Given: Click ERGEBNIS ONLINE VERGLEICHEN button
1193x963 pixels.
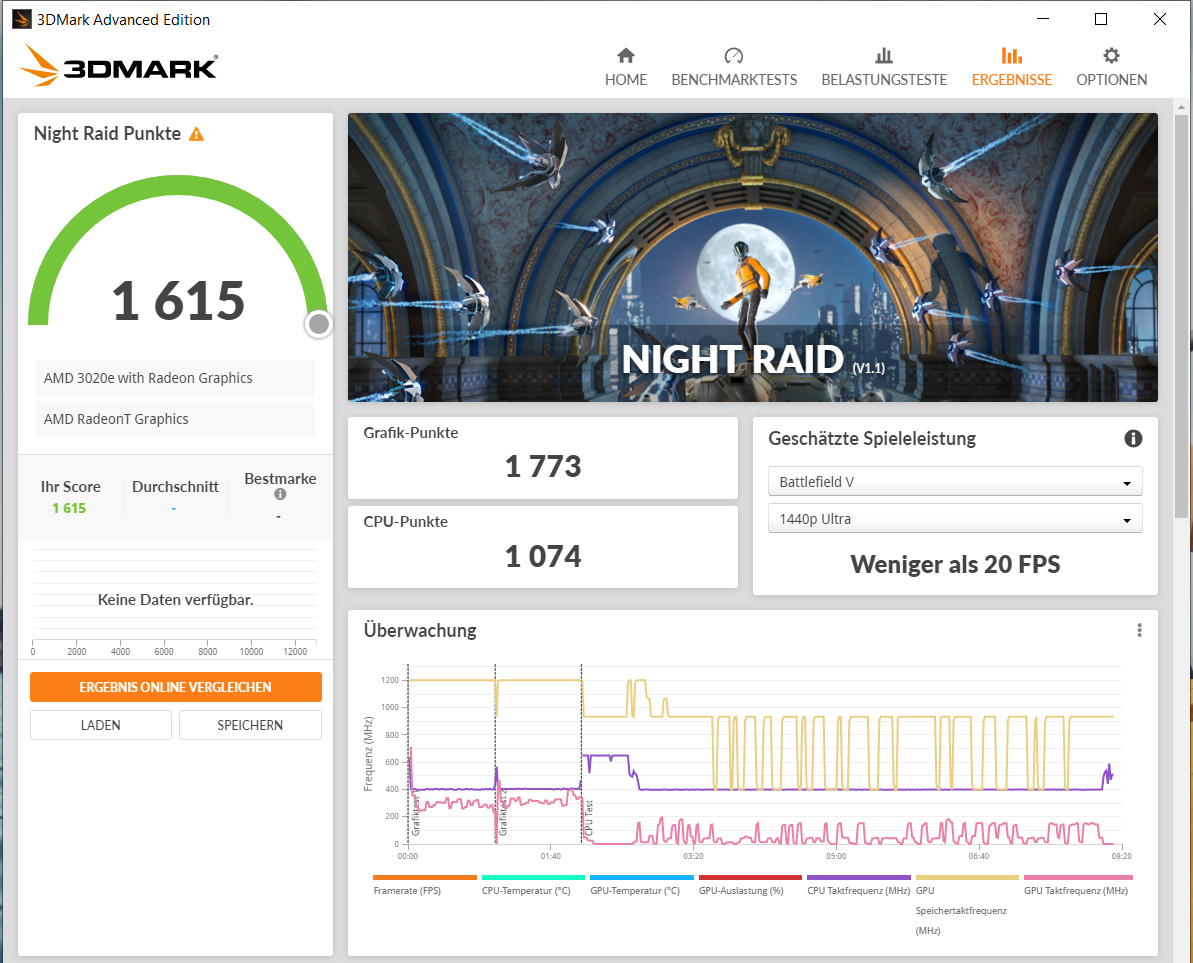Looking at the screenshot, I should pyautogui.click(x=176, y=687).
